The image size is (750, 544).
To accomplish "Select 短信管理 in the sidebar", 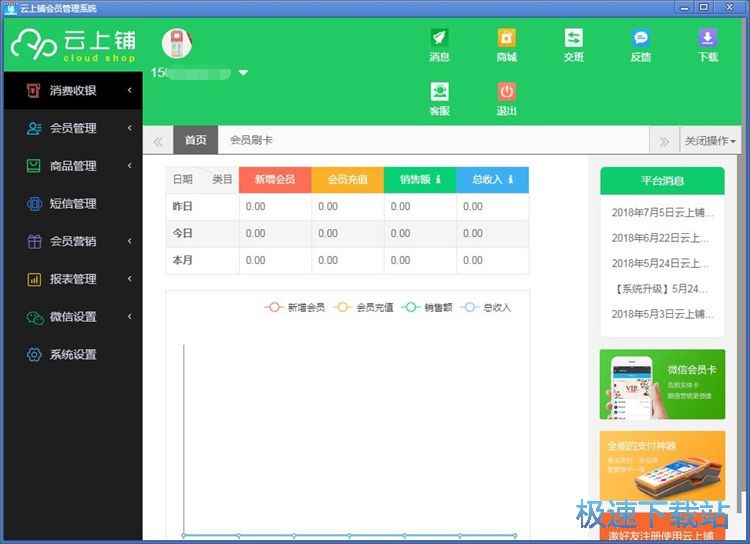I will [72, 203].
